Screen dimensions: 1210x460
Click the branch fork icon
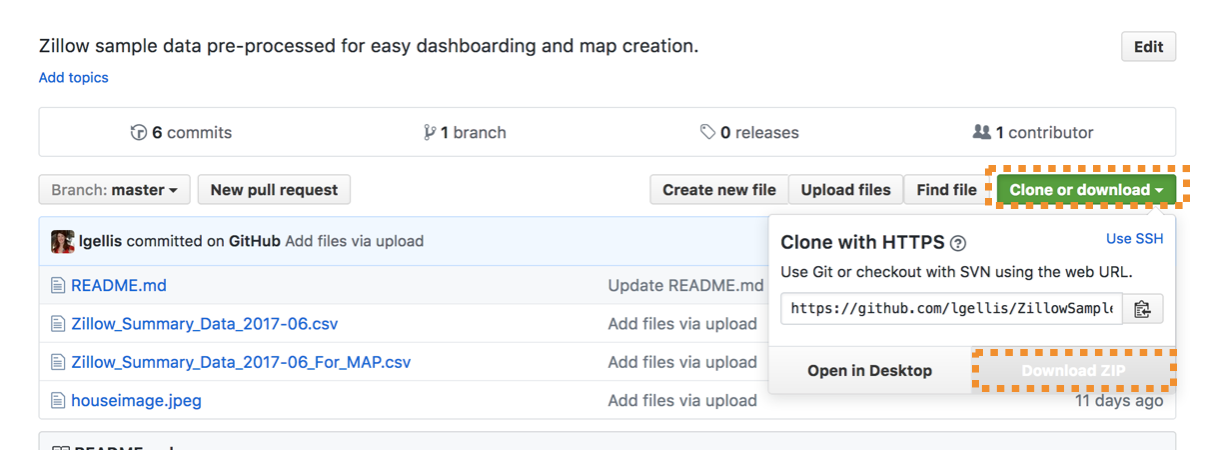(x=430, y=132)
